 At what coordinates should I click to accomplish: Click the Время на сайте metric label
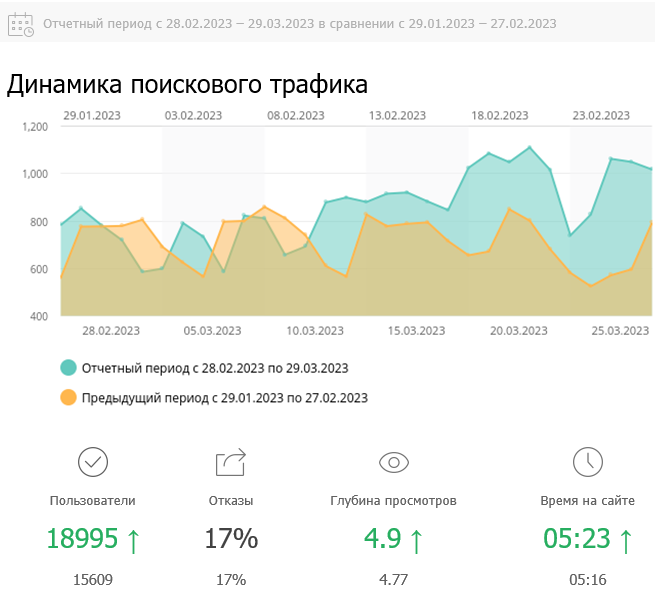click(588, 500)
